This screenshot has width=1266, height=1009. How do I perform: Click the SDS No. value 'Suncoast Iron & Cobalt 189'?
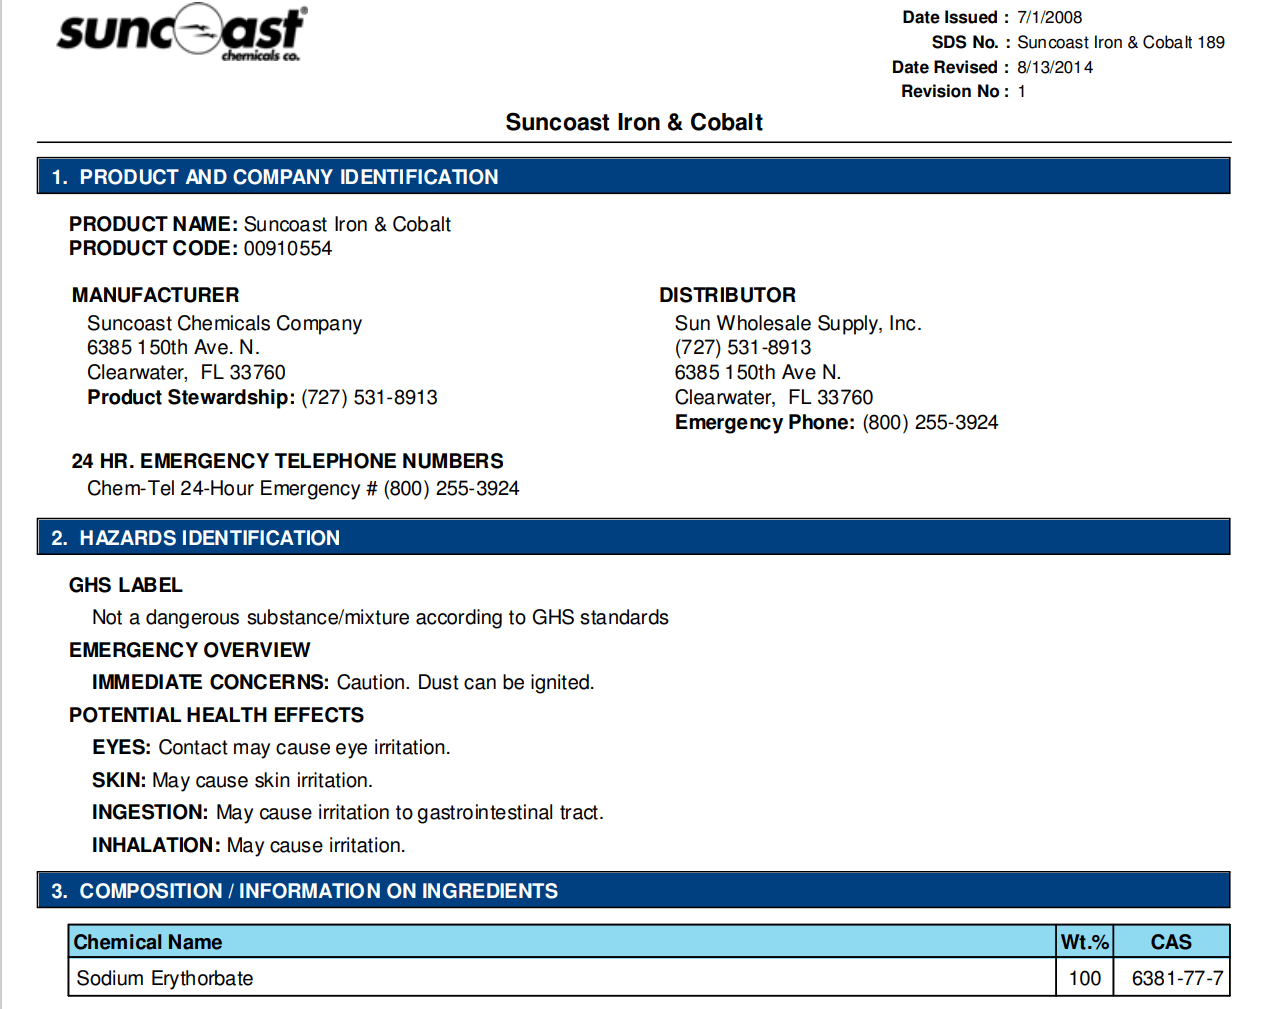tap(1120, 42)
